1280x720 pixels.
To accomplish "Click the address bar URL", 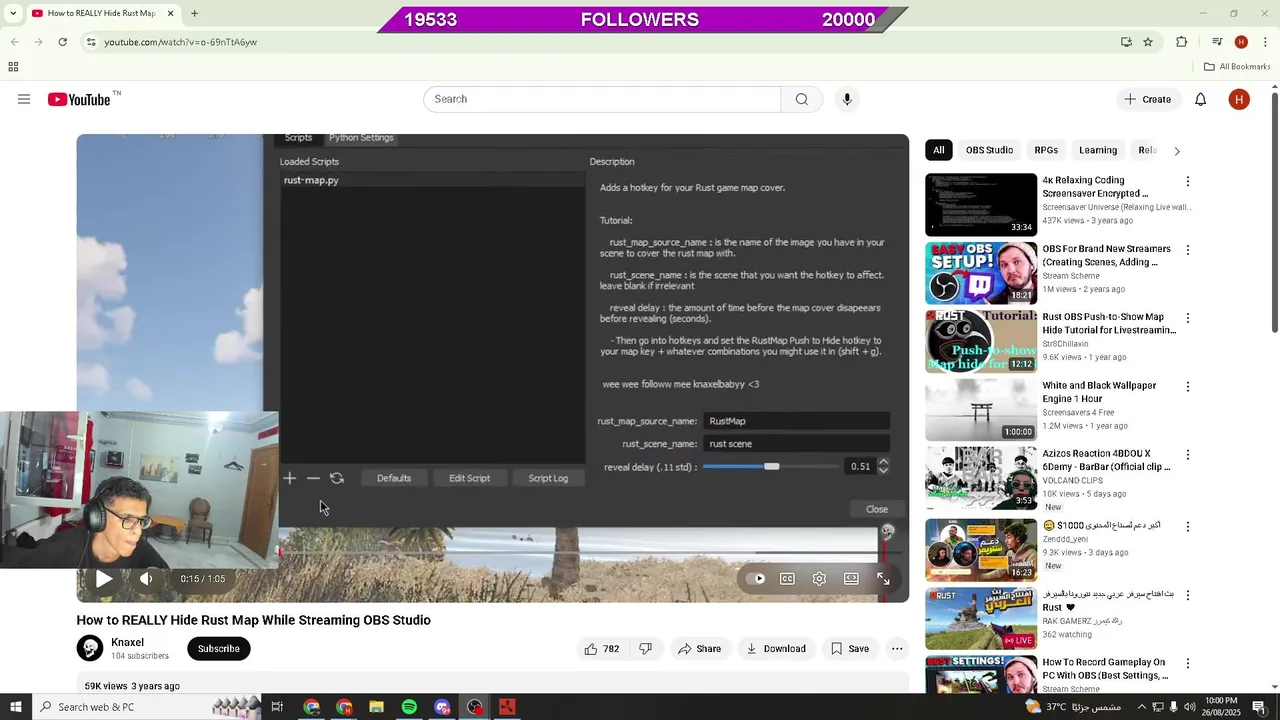I will (181, 42).
